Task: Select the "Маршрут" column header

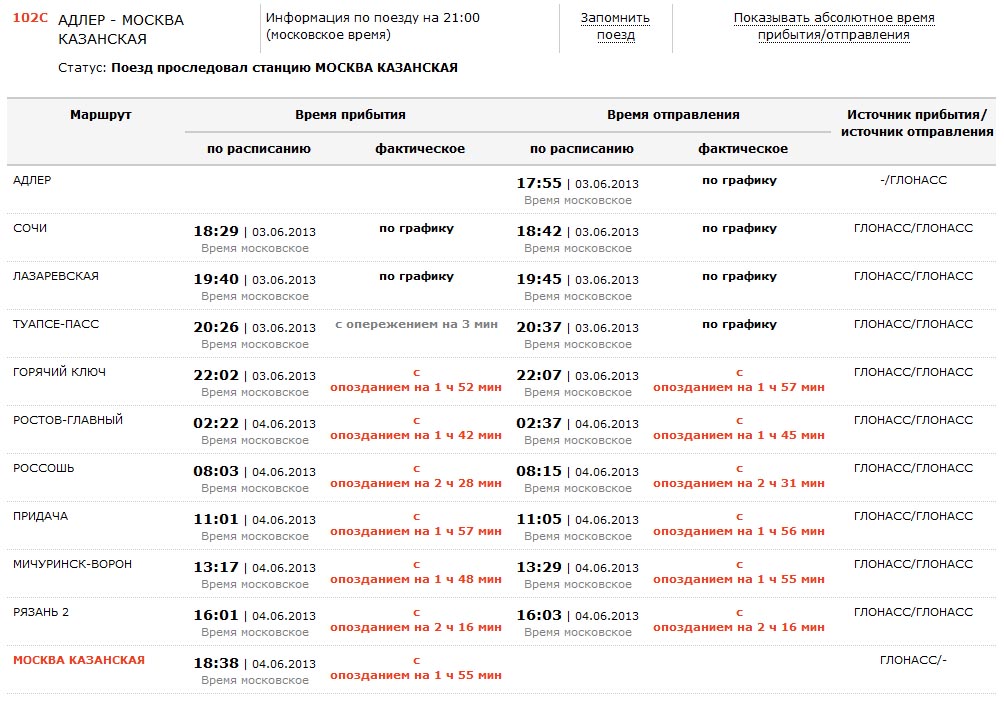Action: [x=100, y=115]
